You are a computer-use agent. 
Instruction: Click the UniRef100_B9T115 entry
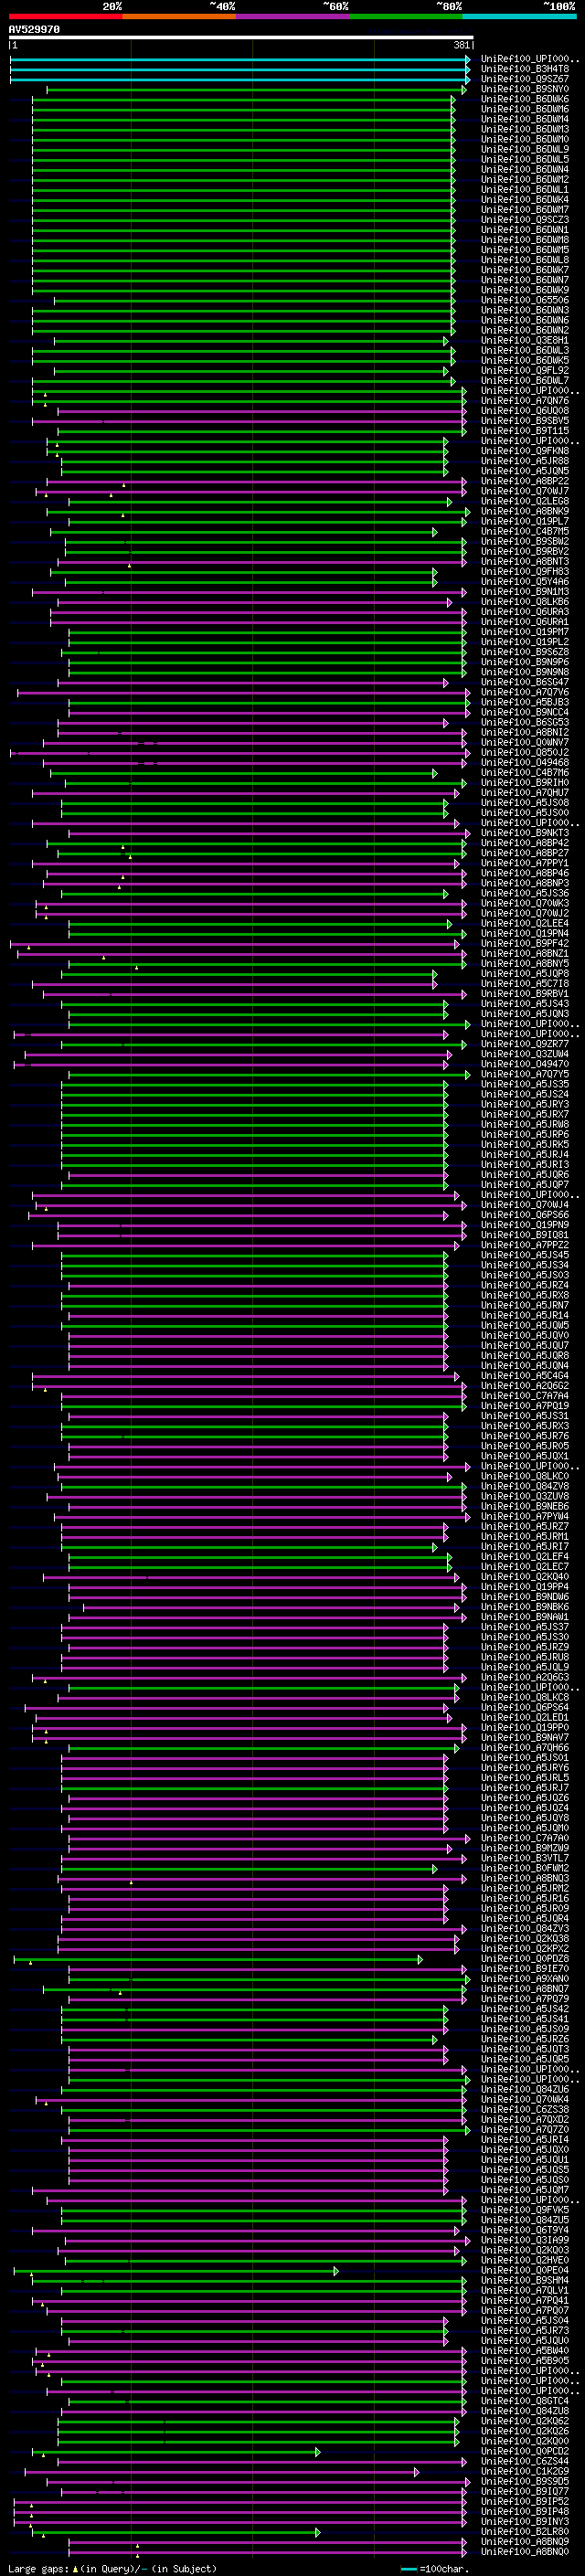(x=525, y=431)
